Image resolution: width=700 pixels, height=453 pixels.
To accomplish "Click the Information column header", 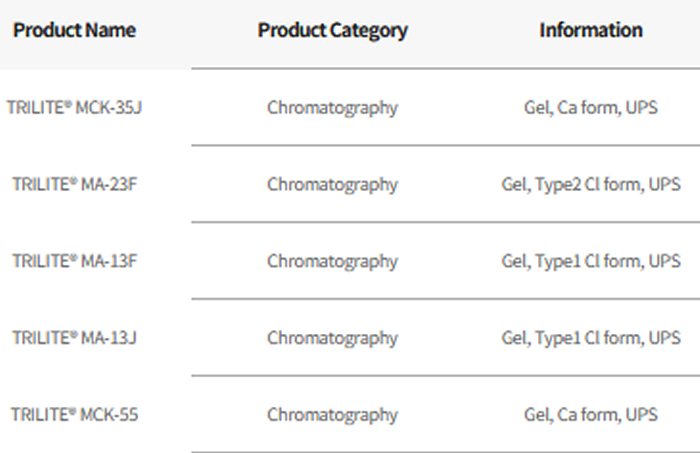I will tap(591, 30).
